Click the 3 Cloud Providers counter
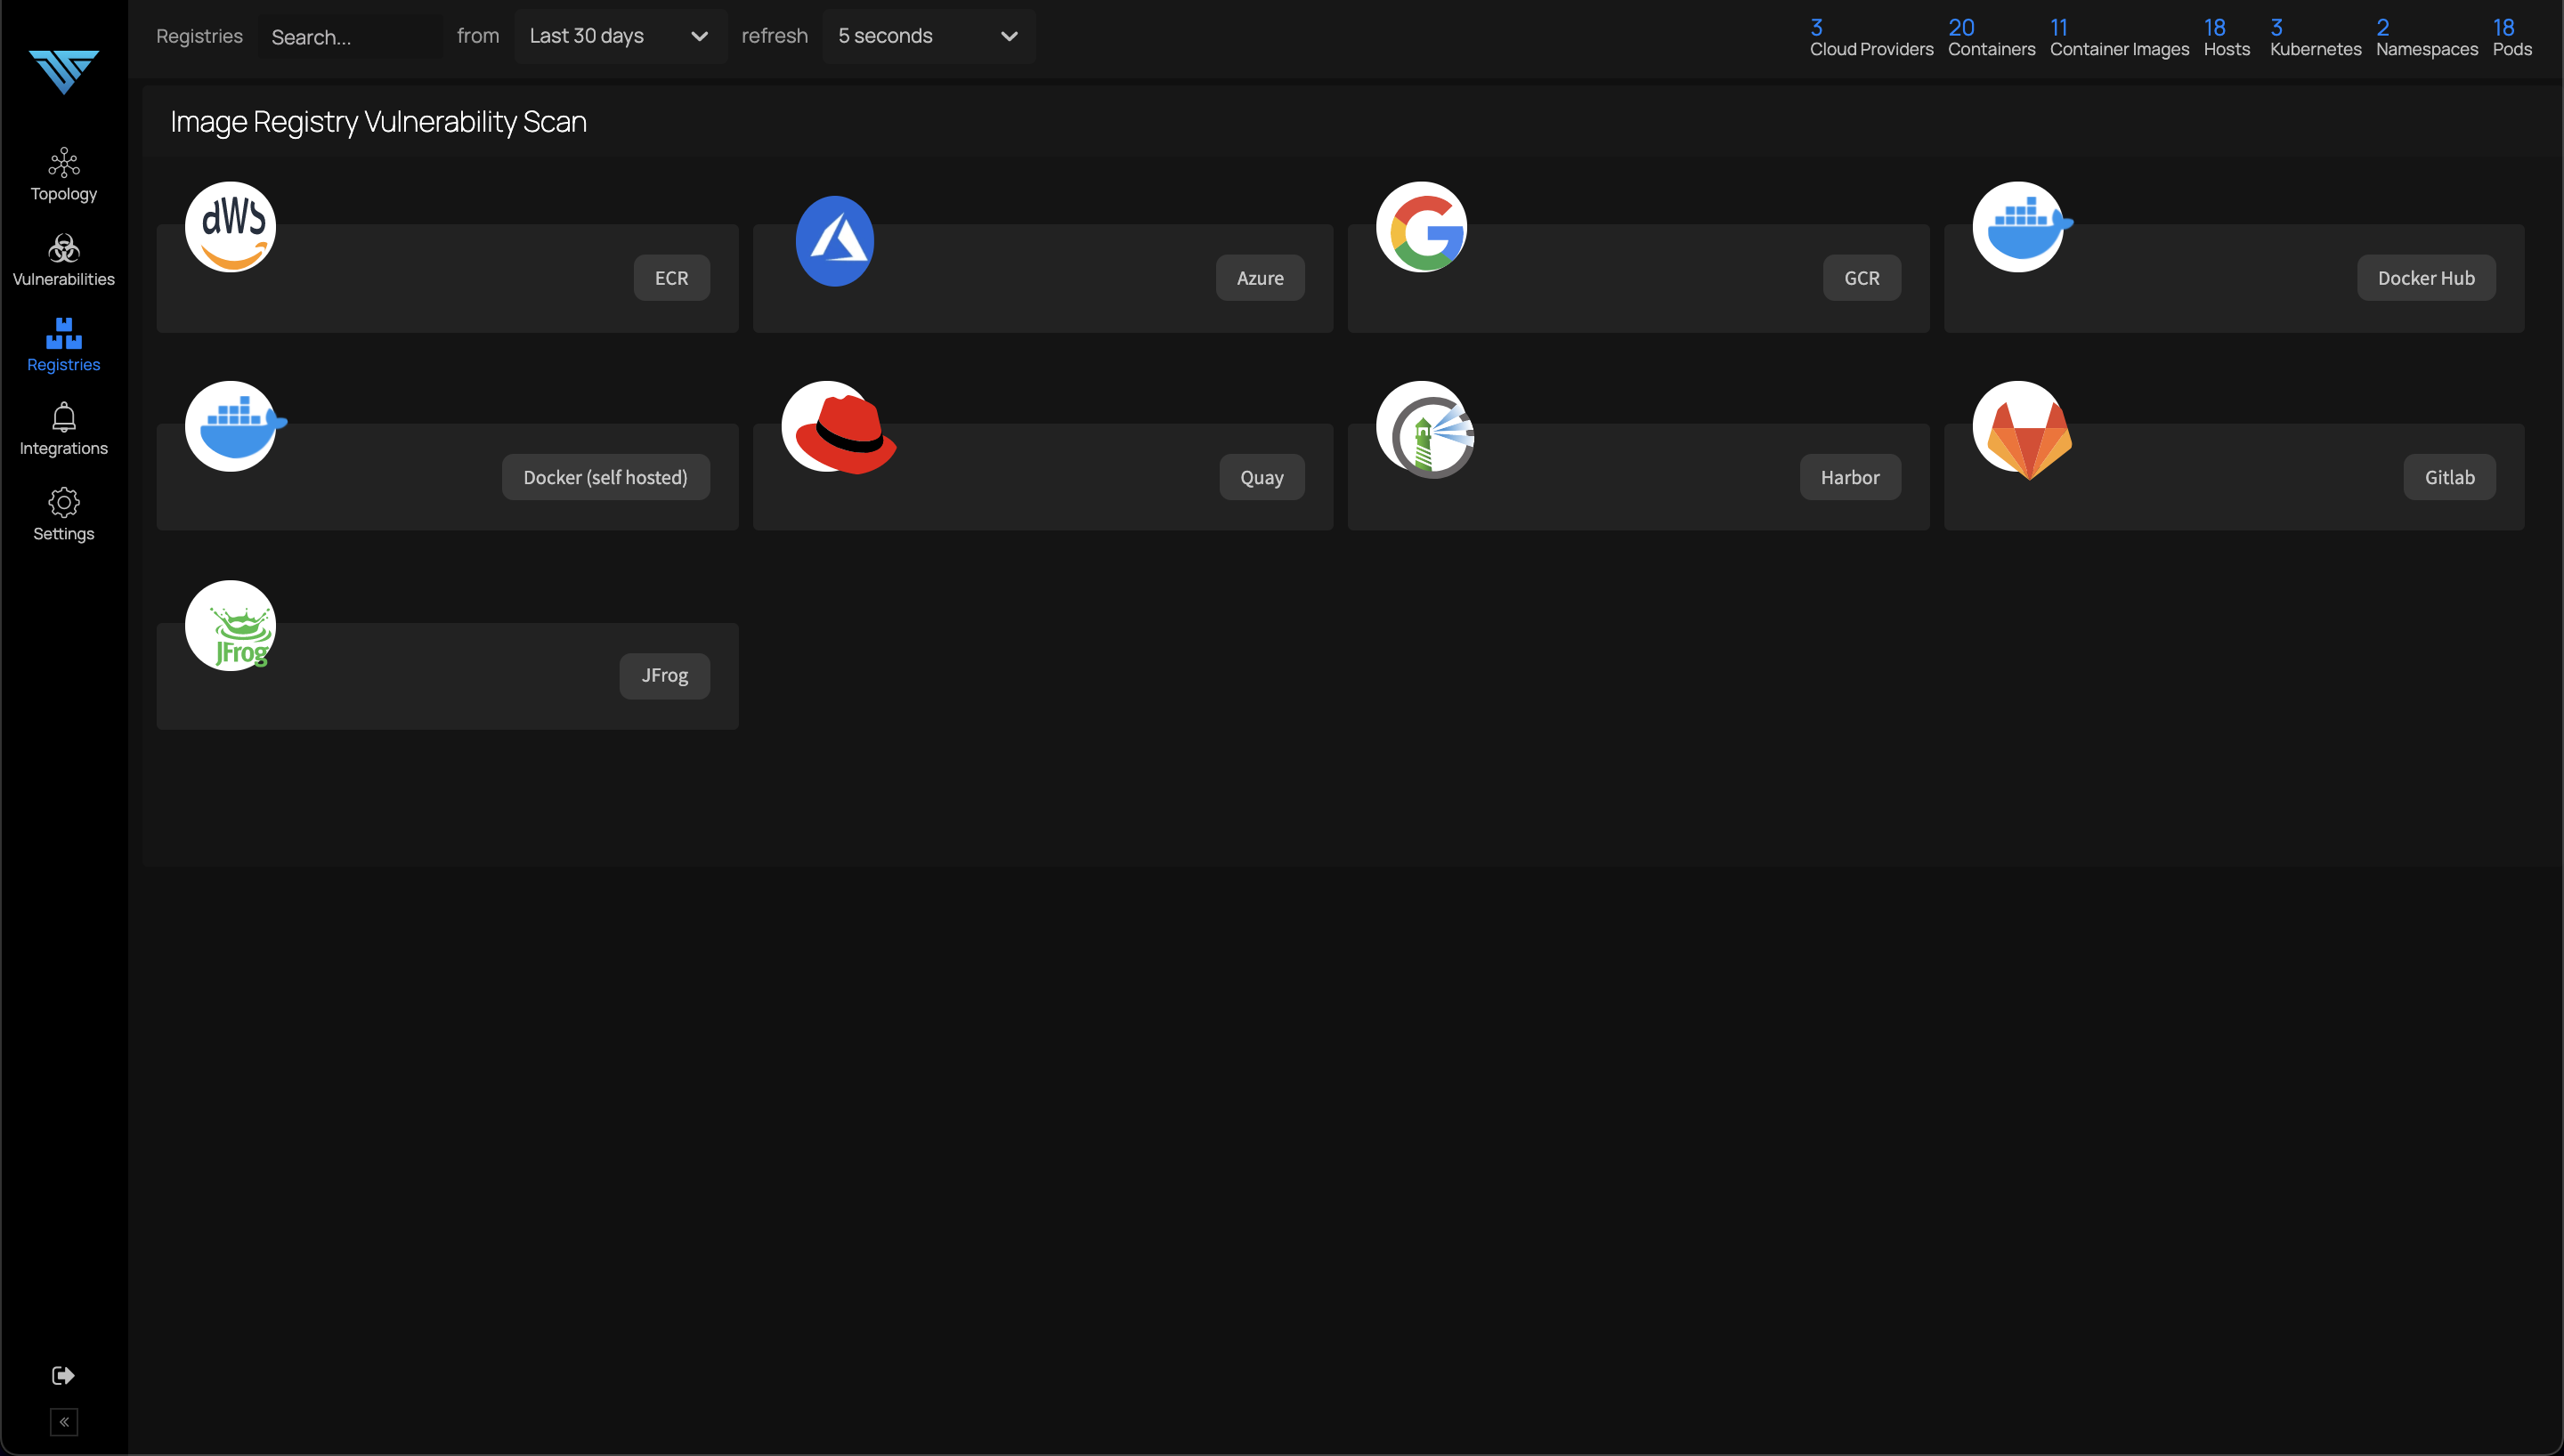The image size is (2564, 1456). 1871,38
